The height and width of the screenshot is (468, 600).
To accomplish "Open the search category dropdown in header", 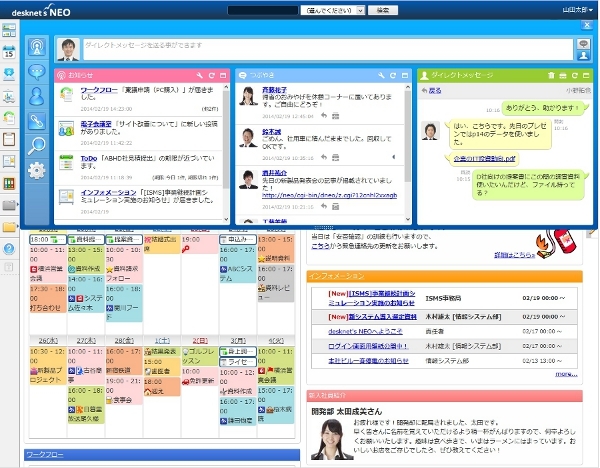I will tap(333, 10).
